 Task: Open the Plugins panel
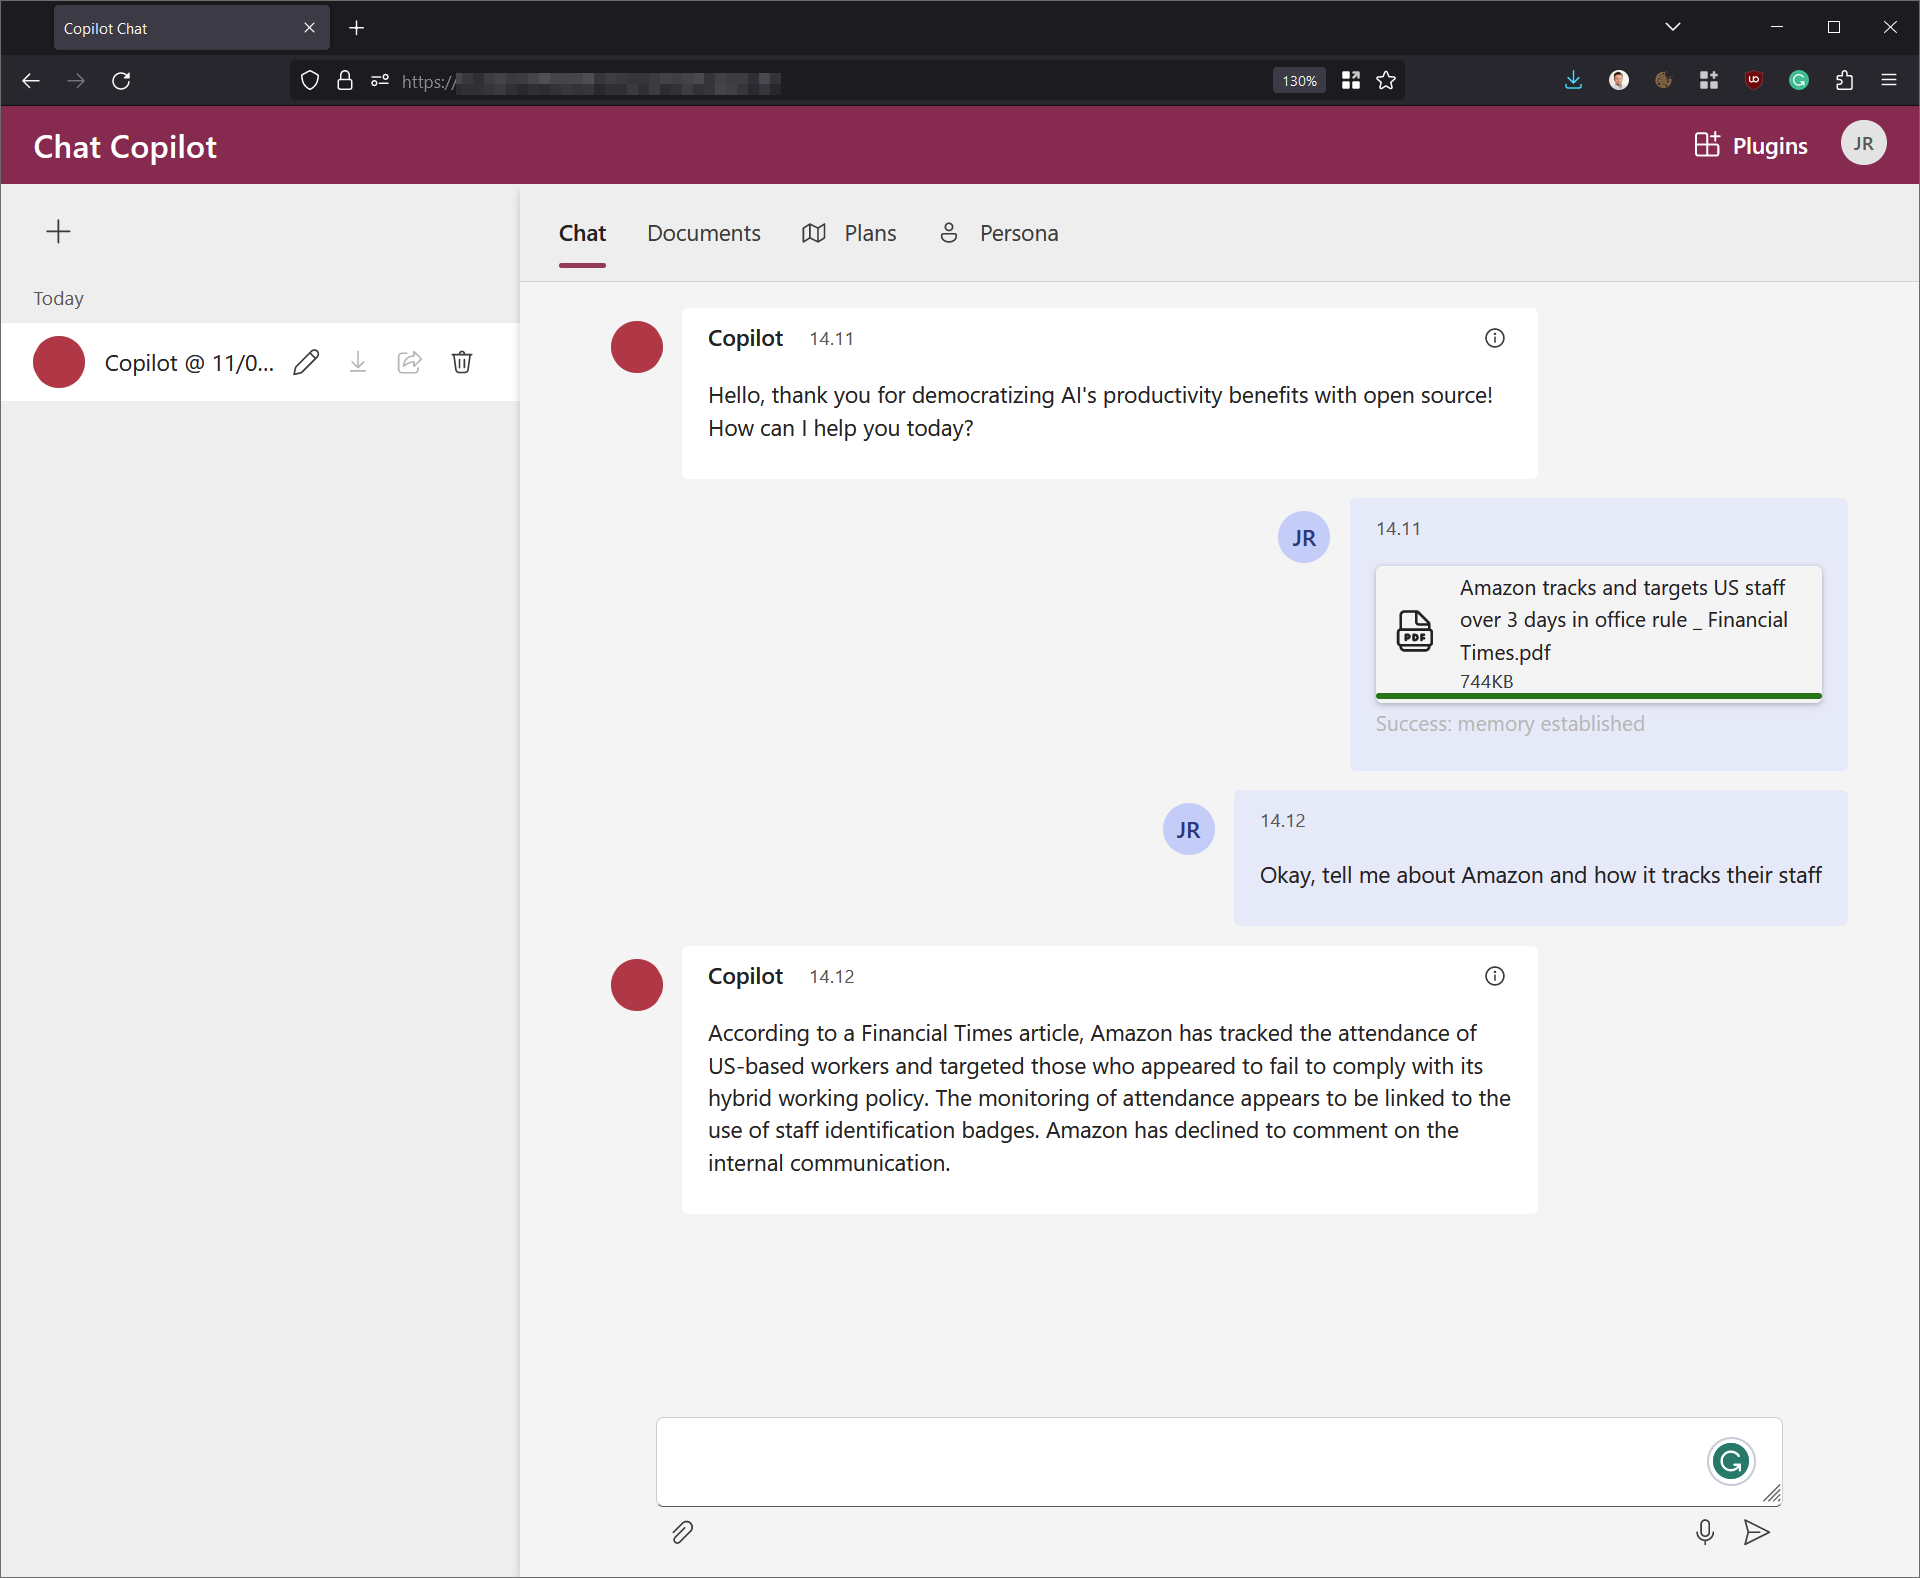pos(1751,146)
